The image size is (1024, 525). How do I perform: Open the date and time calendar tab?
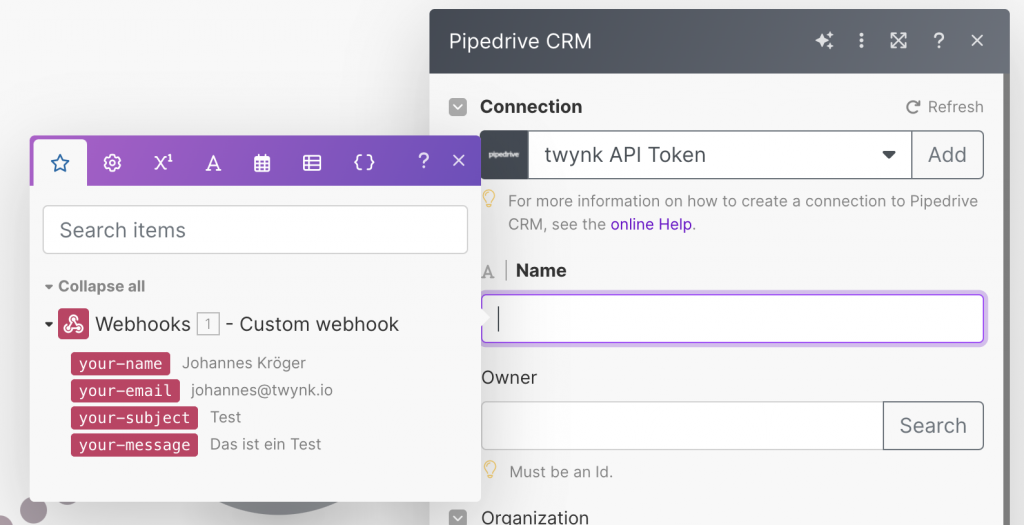[x=262, y=162]
